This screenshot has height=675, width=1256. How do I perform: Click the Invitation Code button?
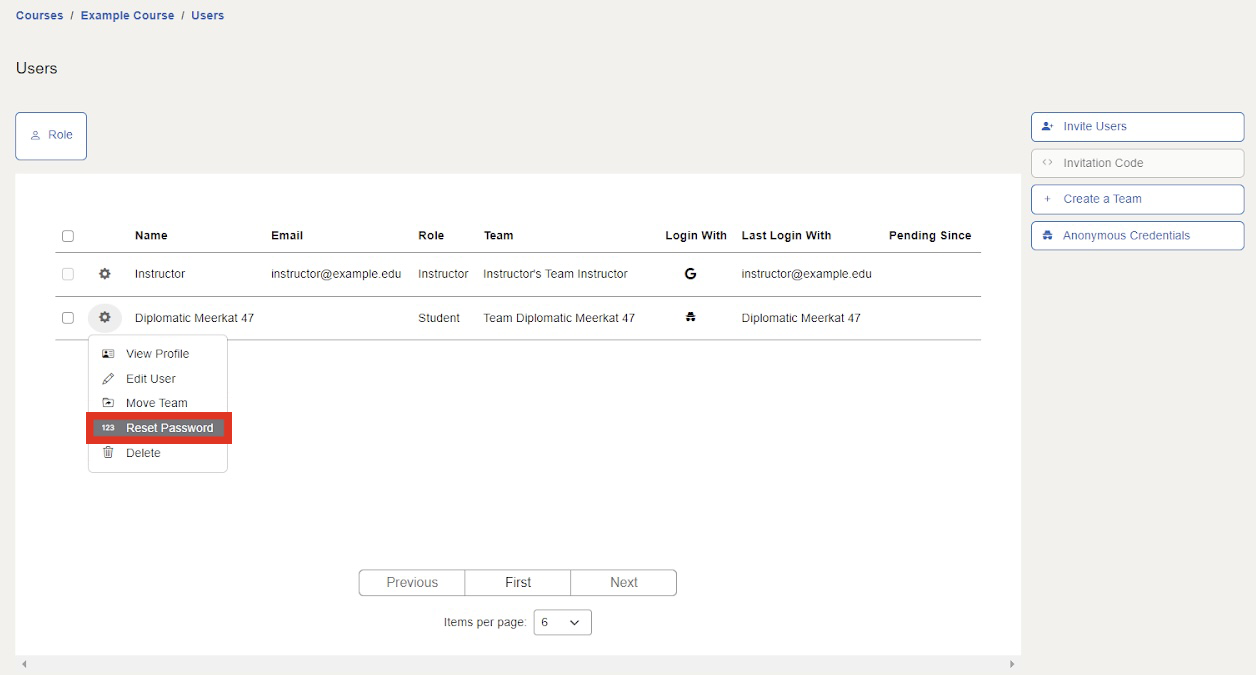click(1137, 163)
